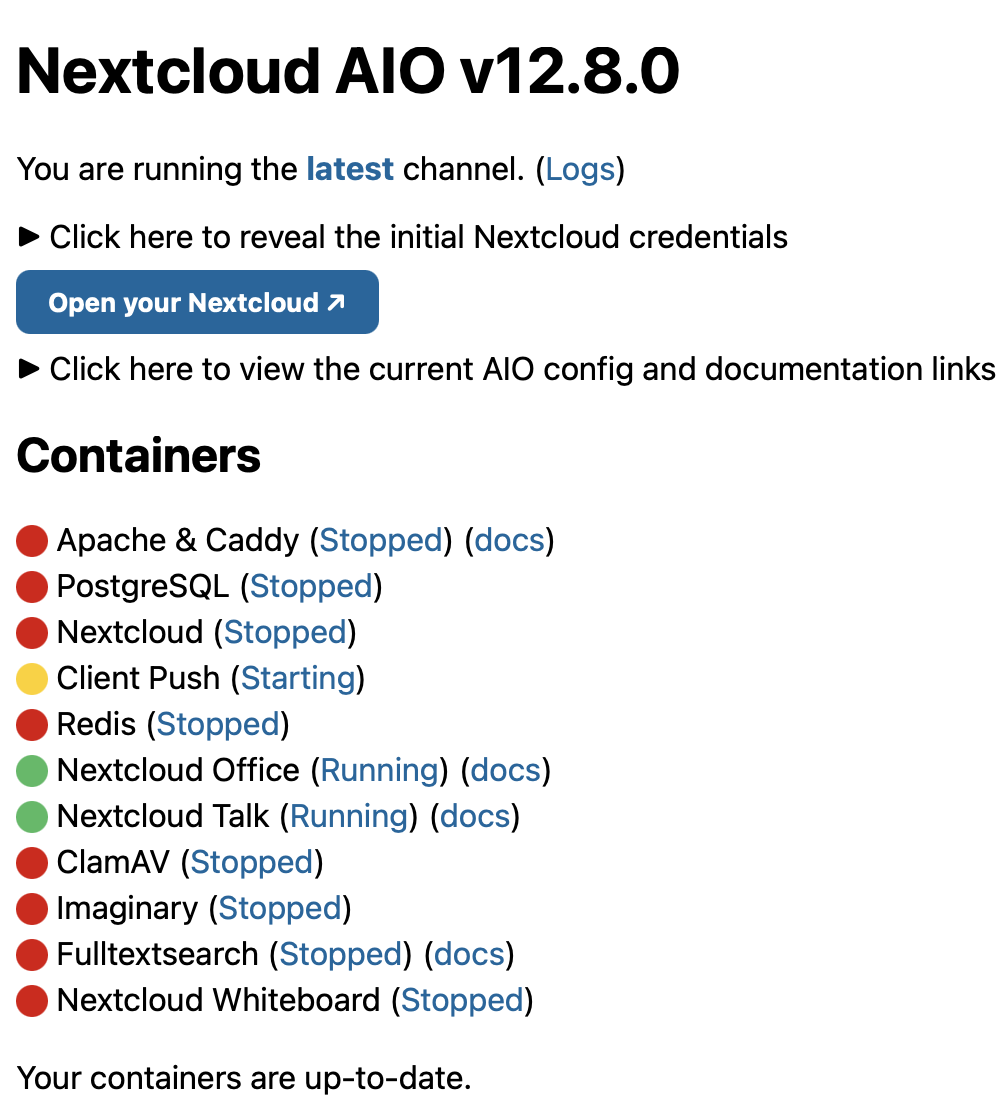Follow the latest channel link
The width and height of the screenshot is (1000, 1114).
[x=350, y=169]
